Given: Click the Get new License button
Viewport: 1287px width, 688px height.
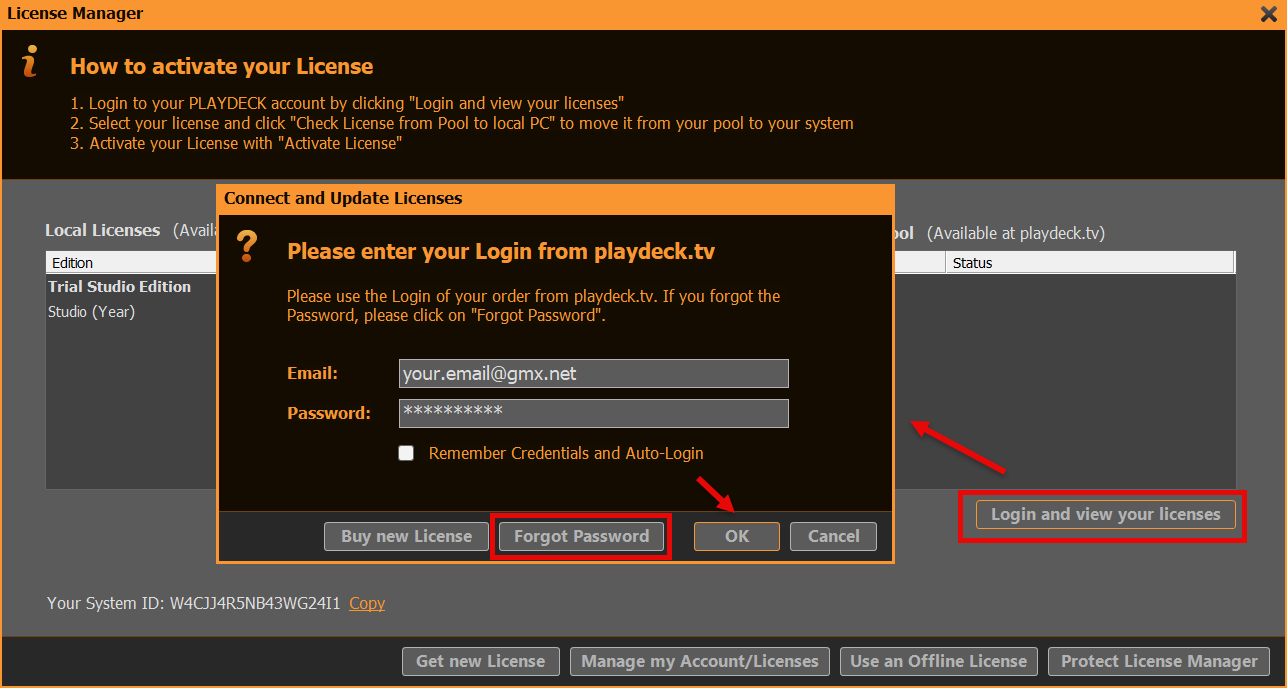Looking at the screenshot, I should coord(481,661).
